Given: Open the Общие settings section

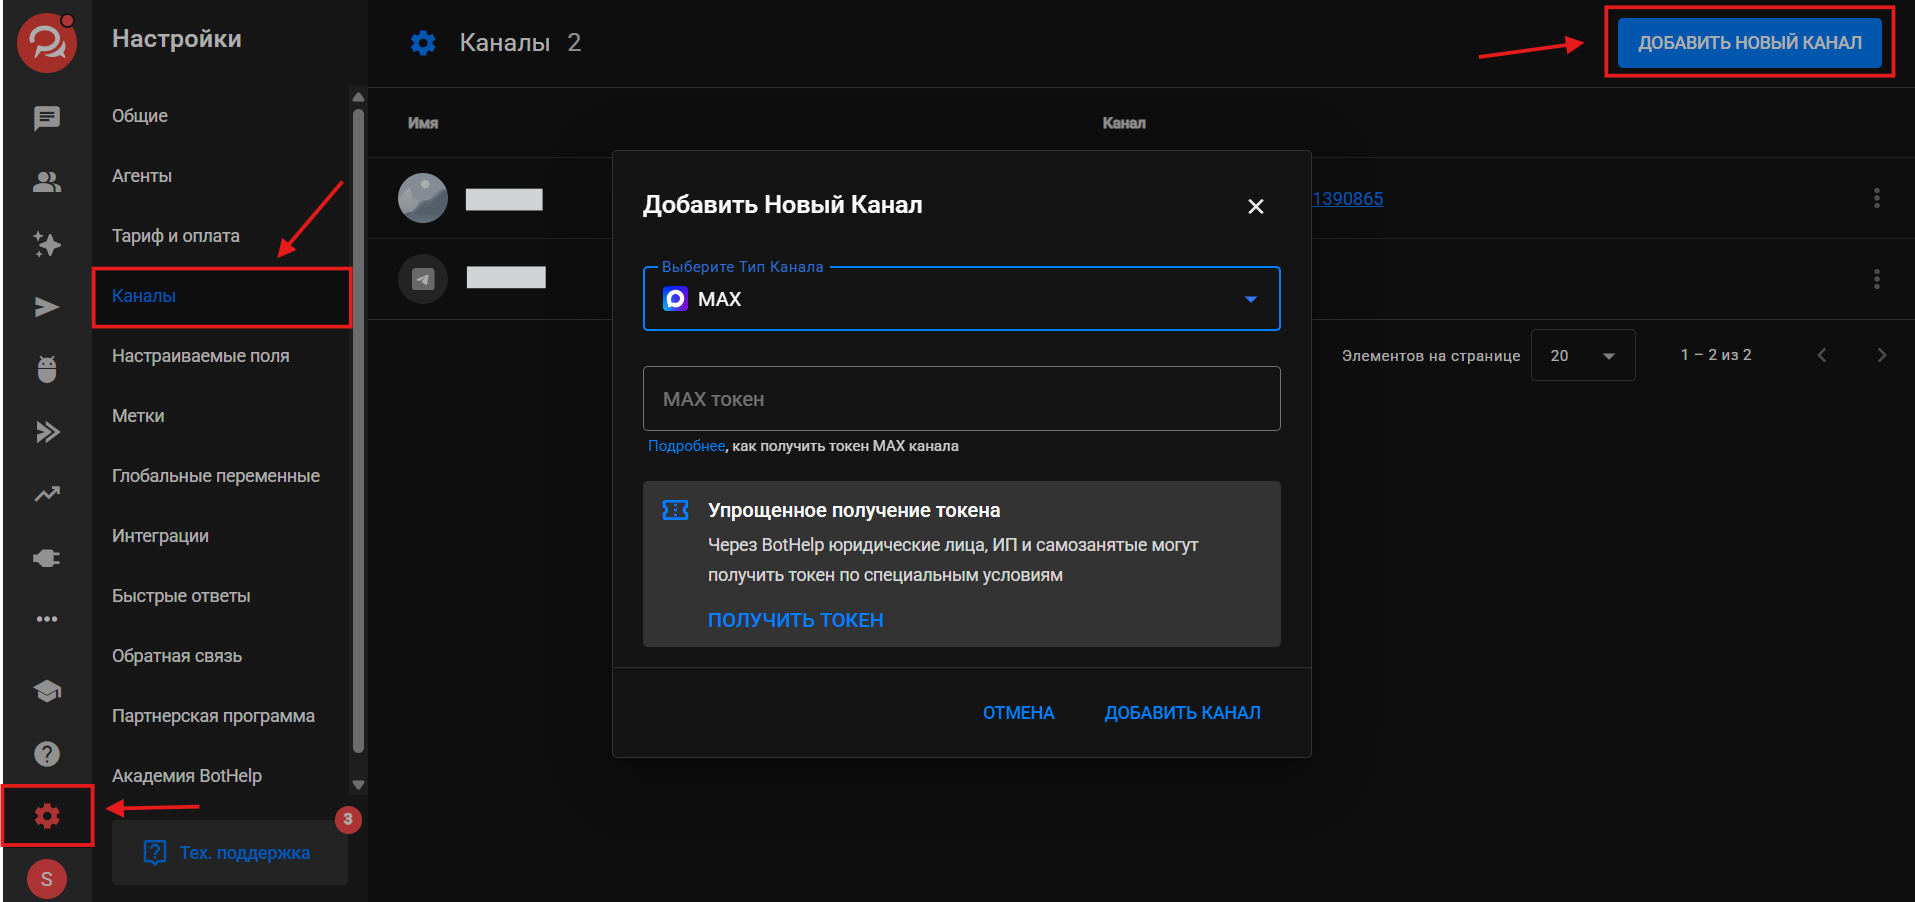Looking at the screenshot, I should (x=140, y=116).
